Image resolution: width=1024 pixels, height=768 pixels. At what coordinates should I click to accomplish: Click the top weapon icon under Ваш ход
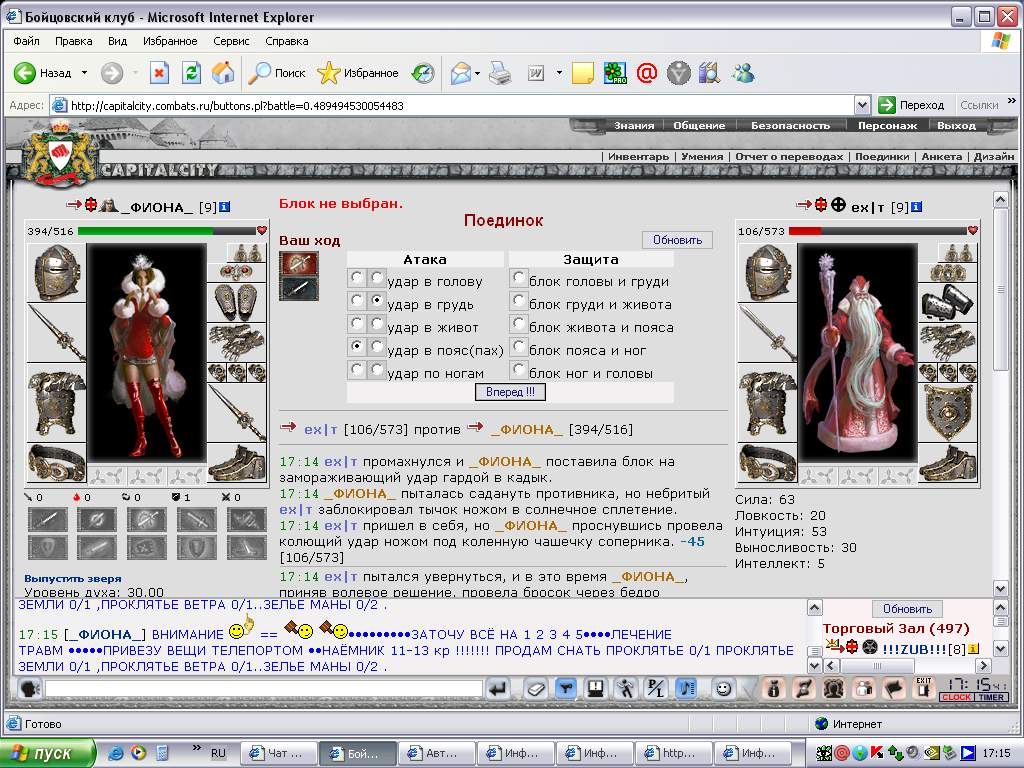[299, 264]
